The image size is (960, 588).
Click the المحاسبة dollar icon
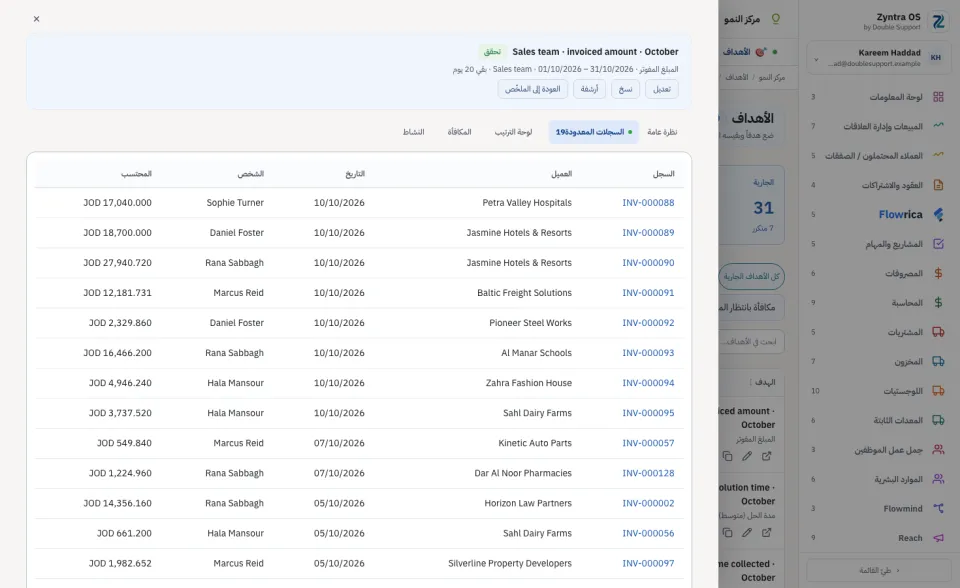pos(938,303)
